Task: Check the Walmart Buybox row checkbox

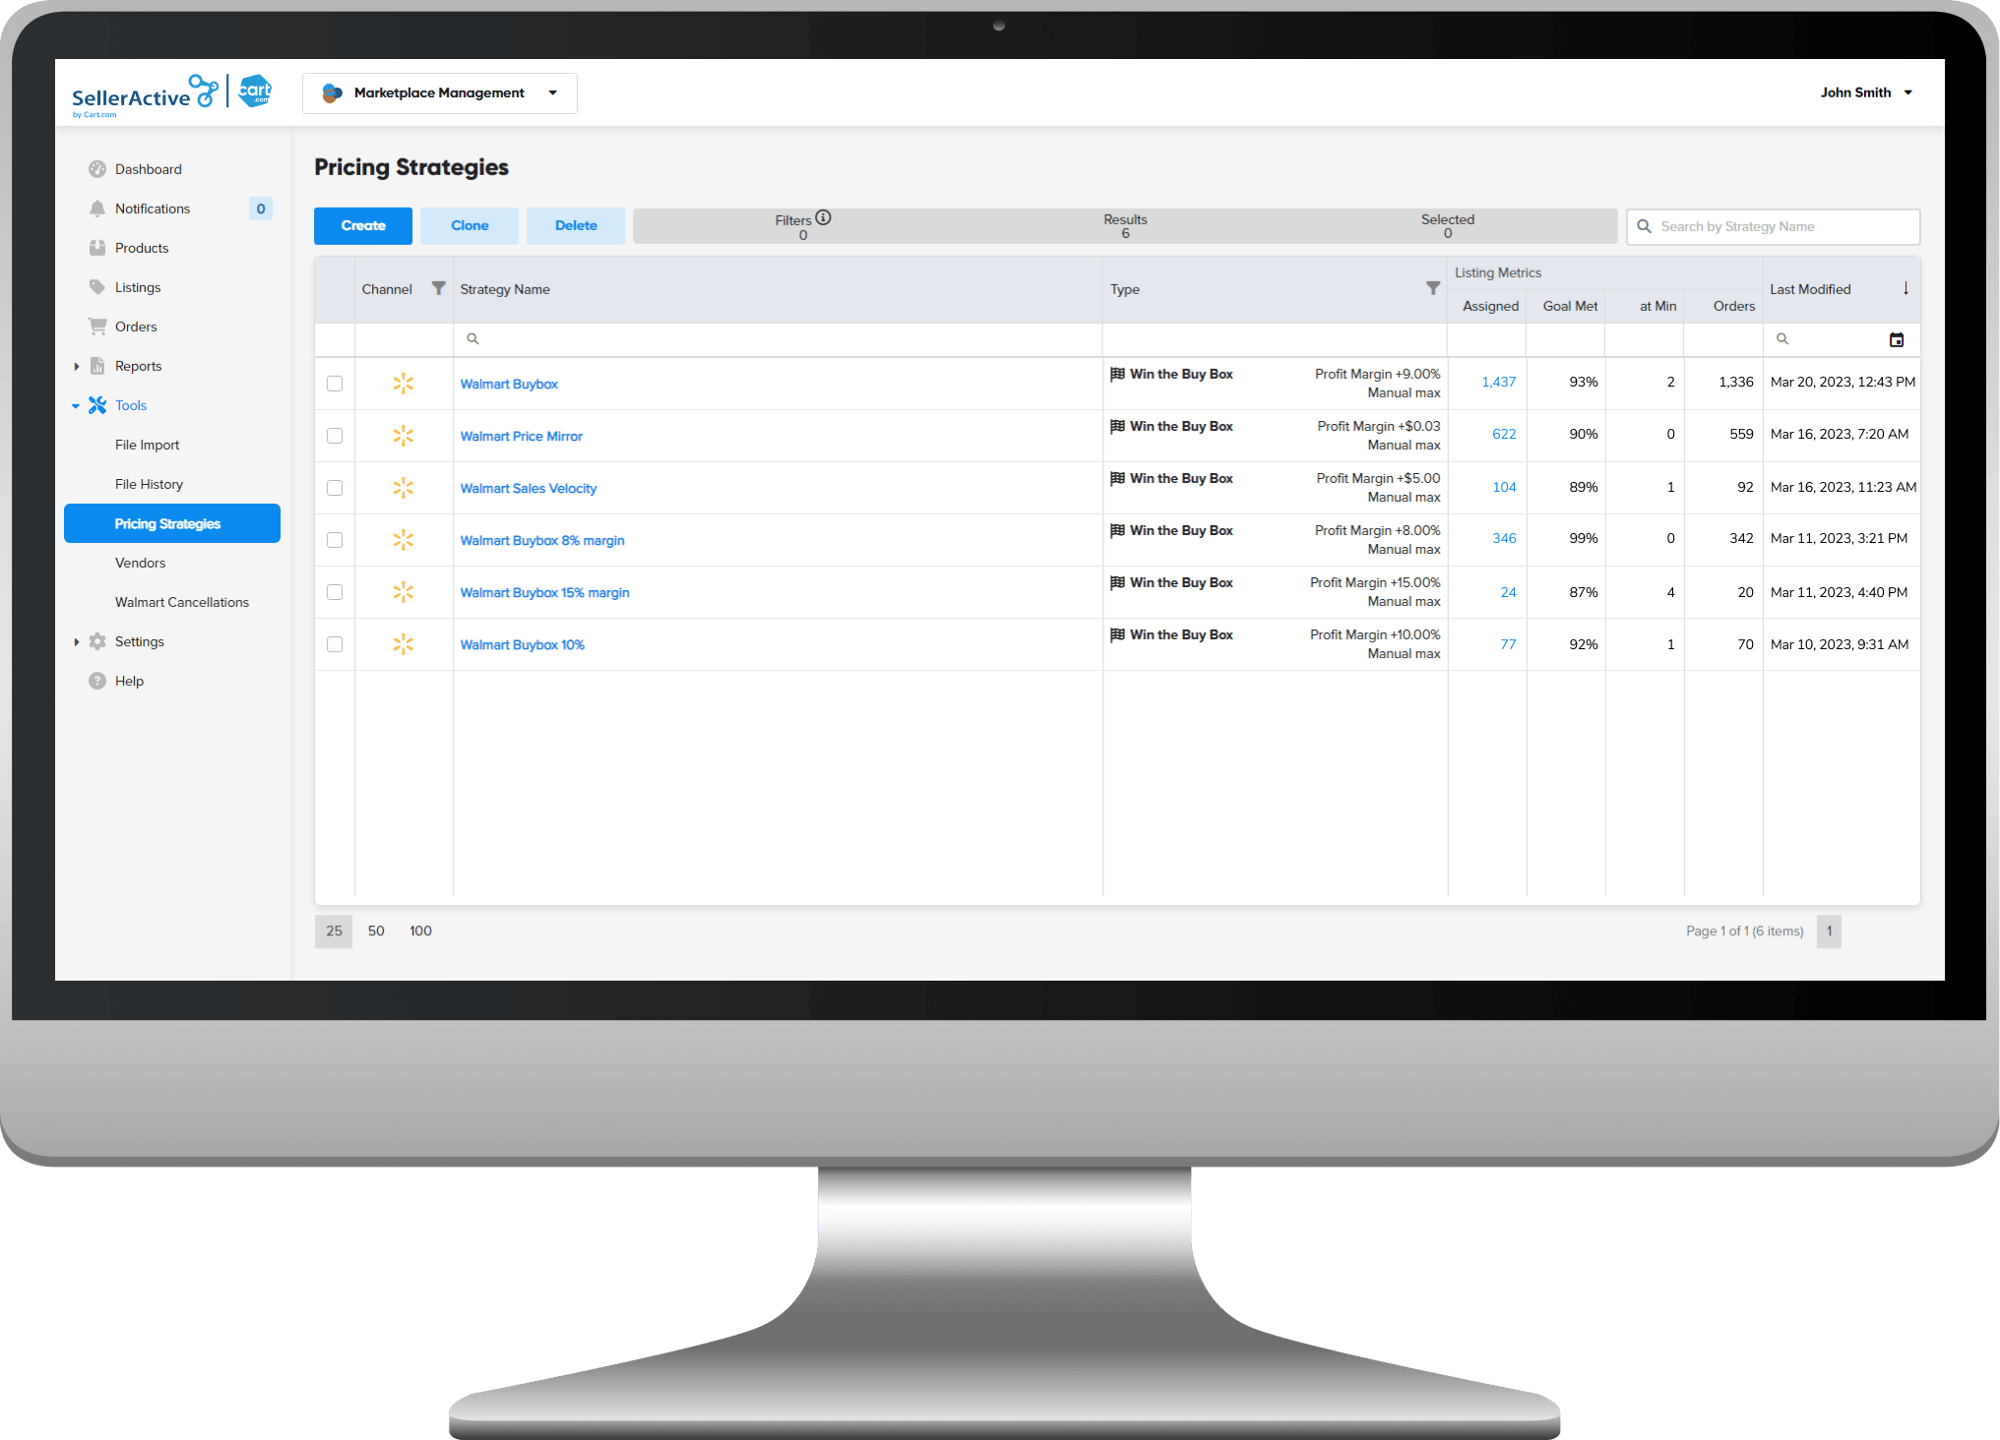Action: (335, 383)
